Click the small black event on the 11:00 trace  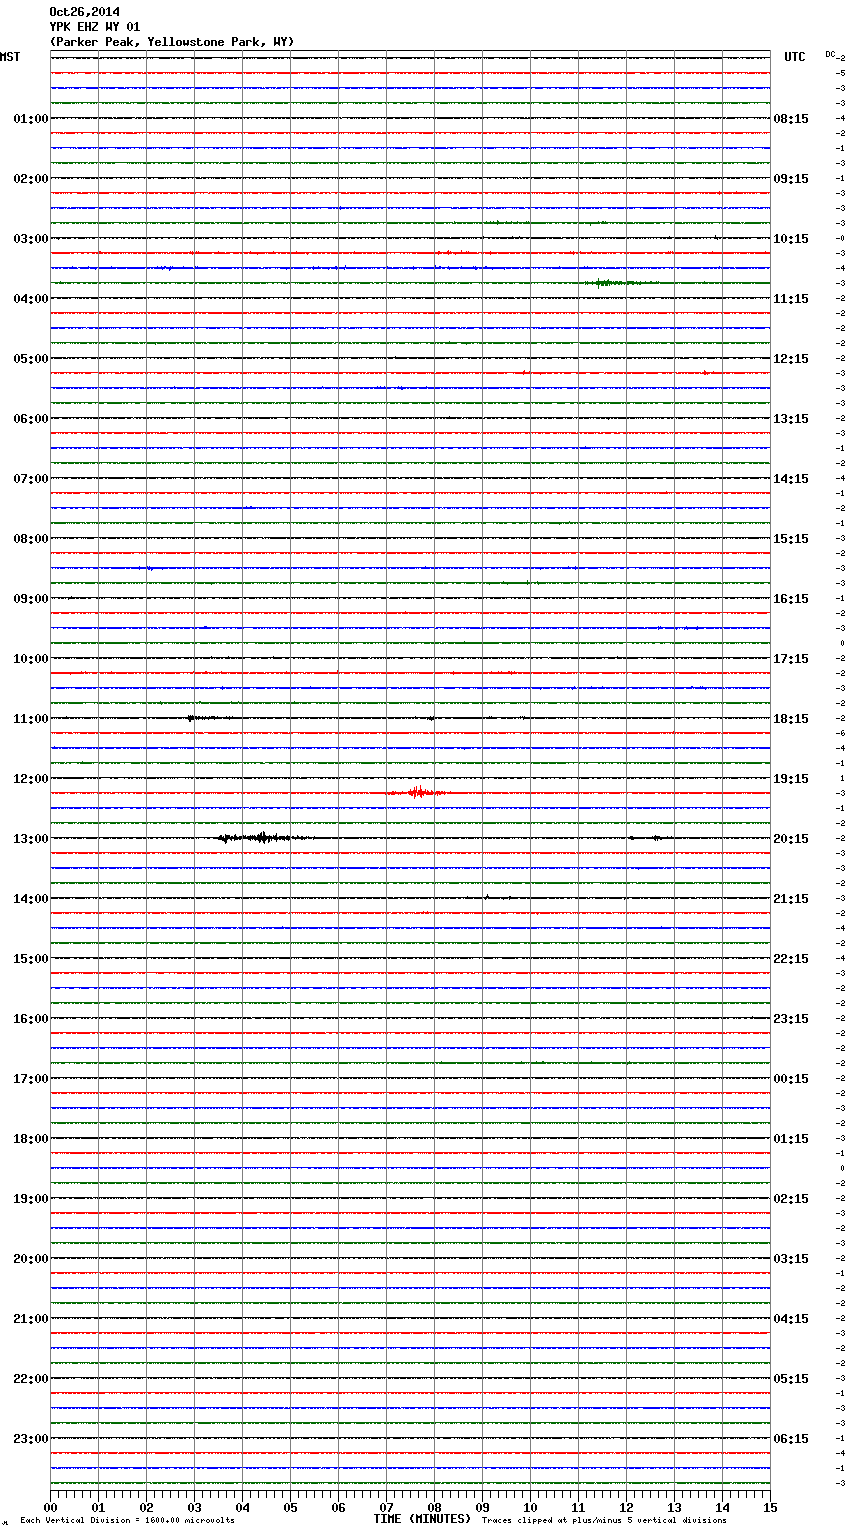tap(212, 718)
